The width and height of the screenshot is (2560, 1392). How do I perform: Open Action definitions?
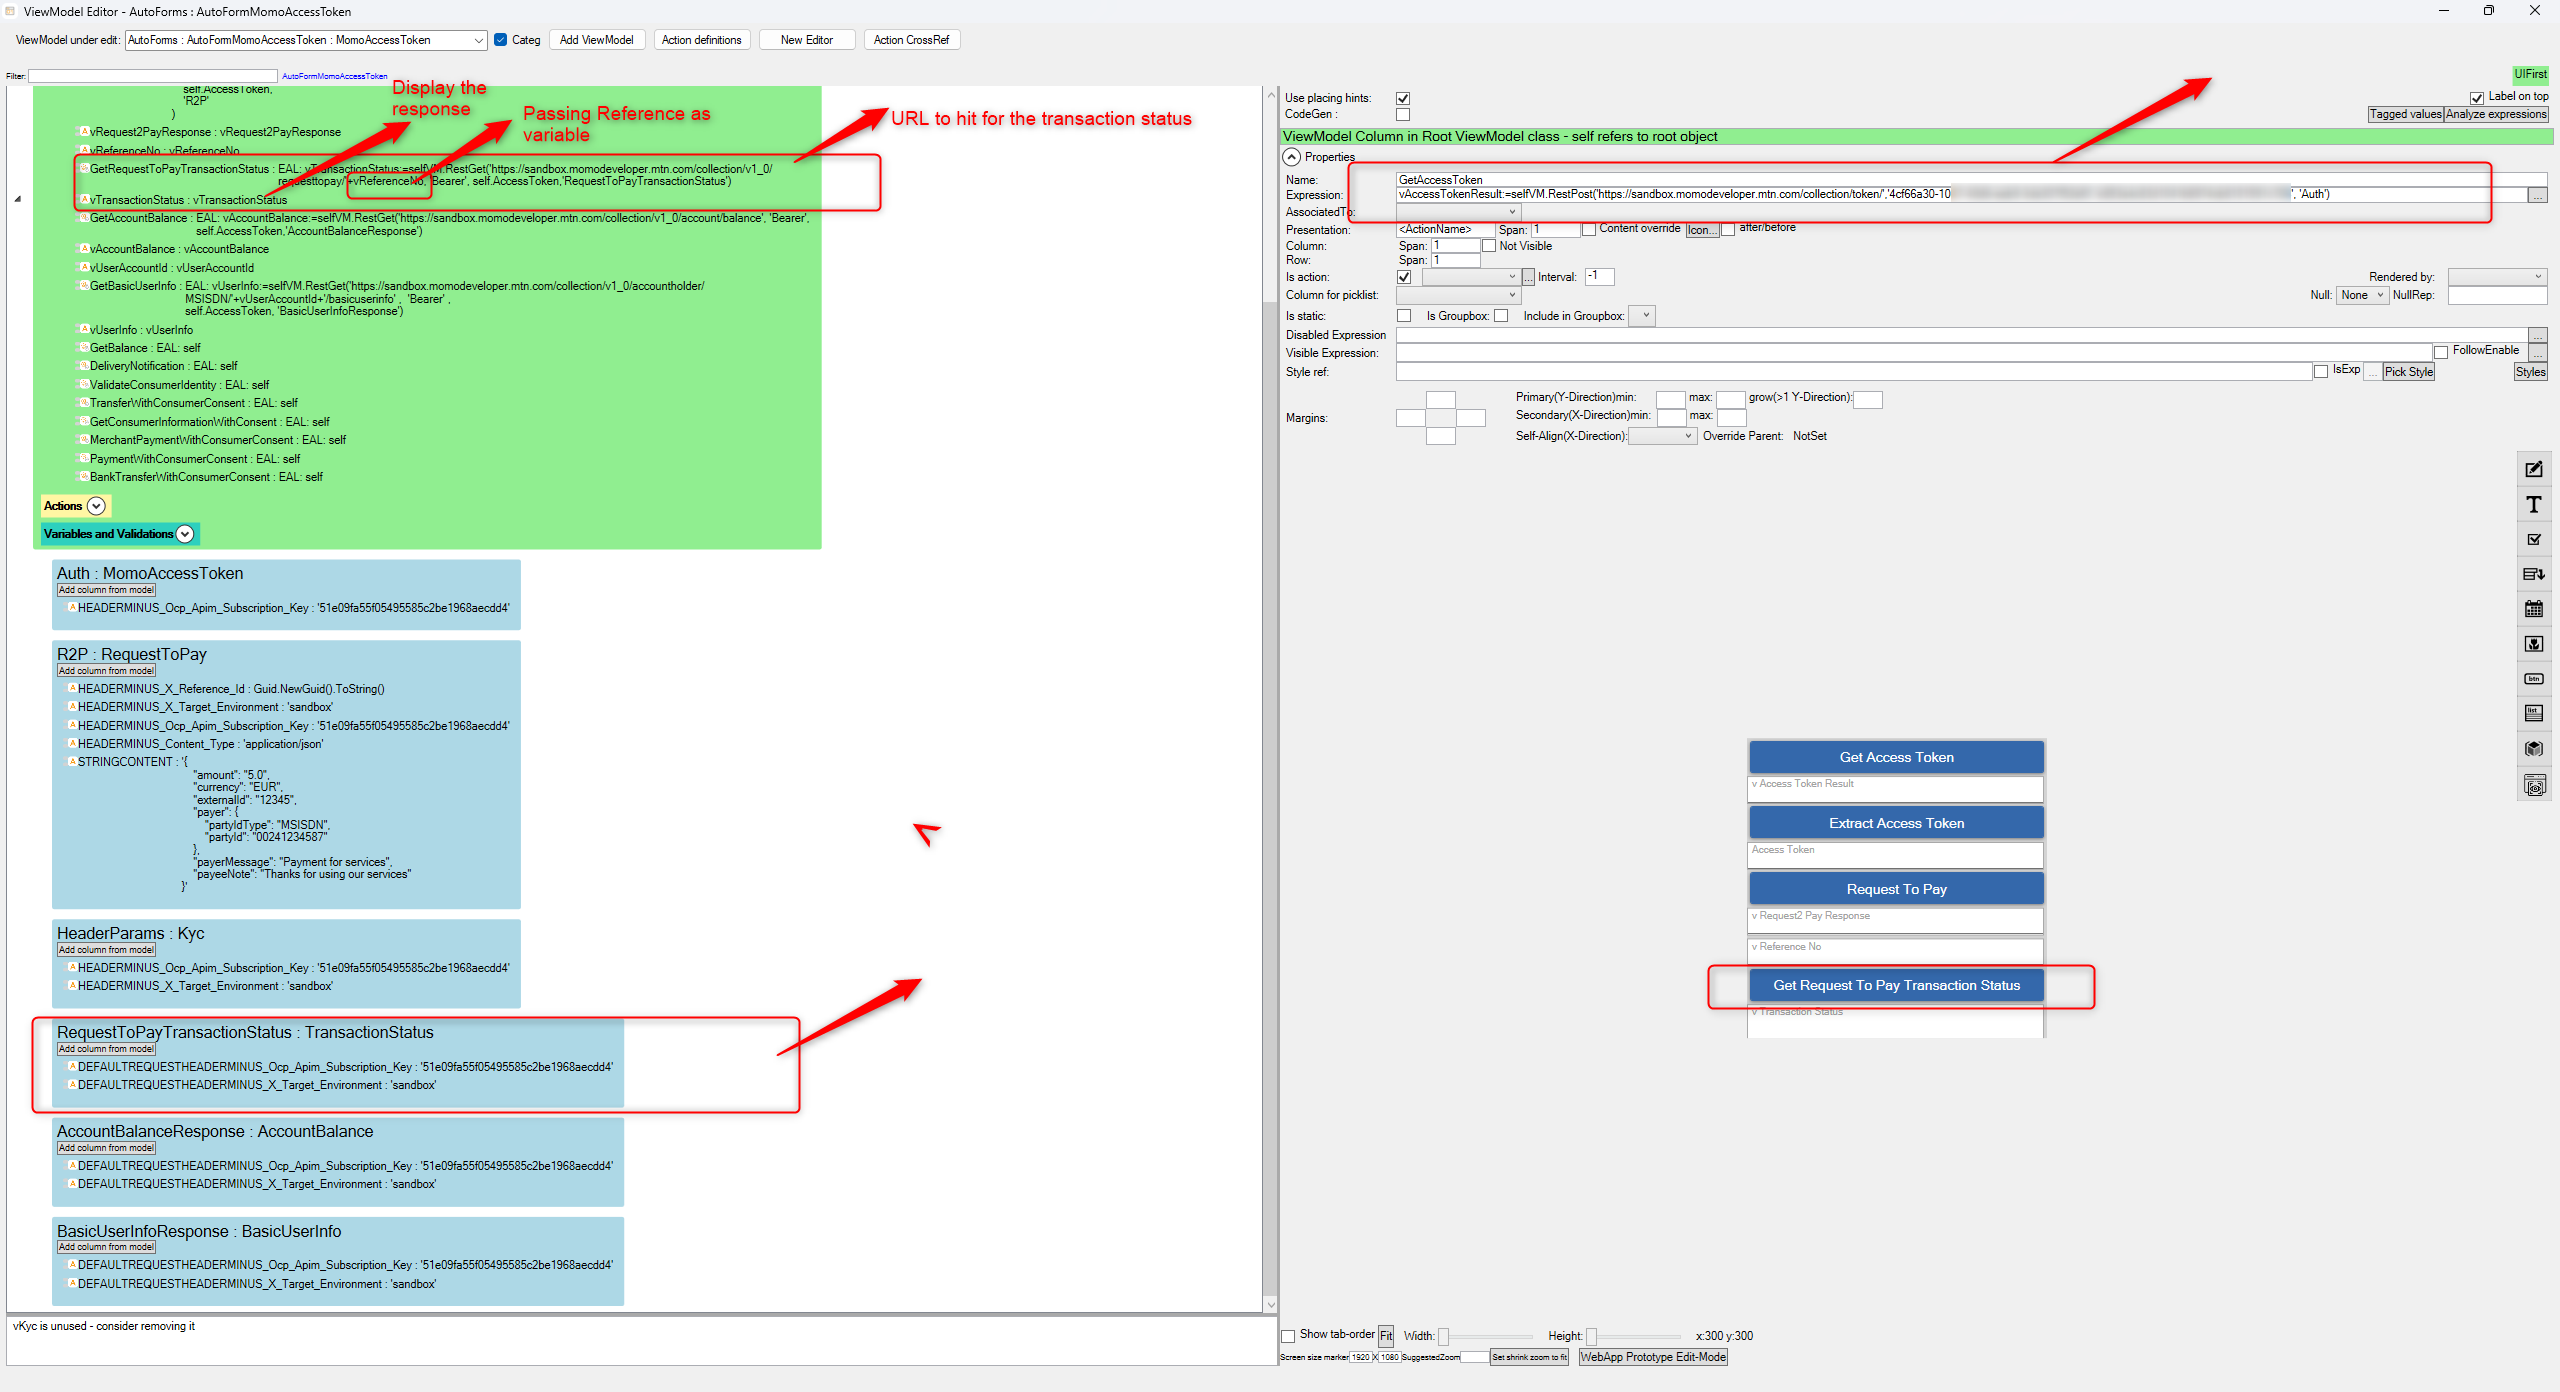pos(701,40)
